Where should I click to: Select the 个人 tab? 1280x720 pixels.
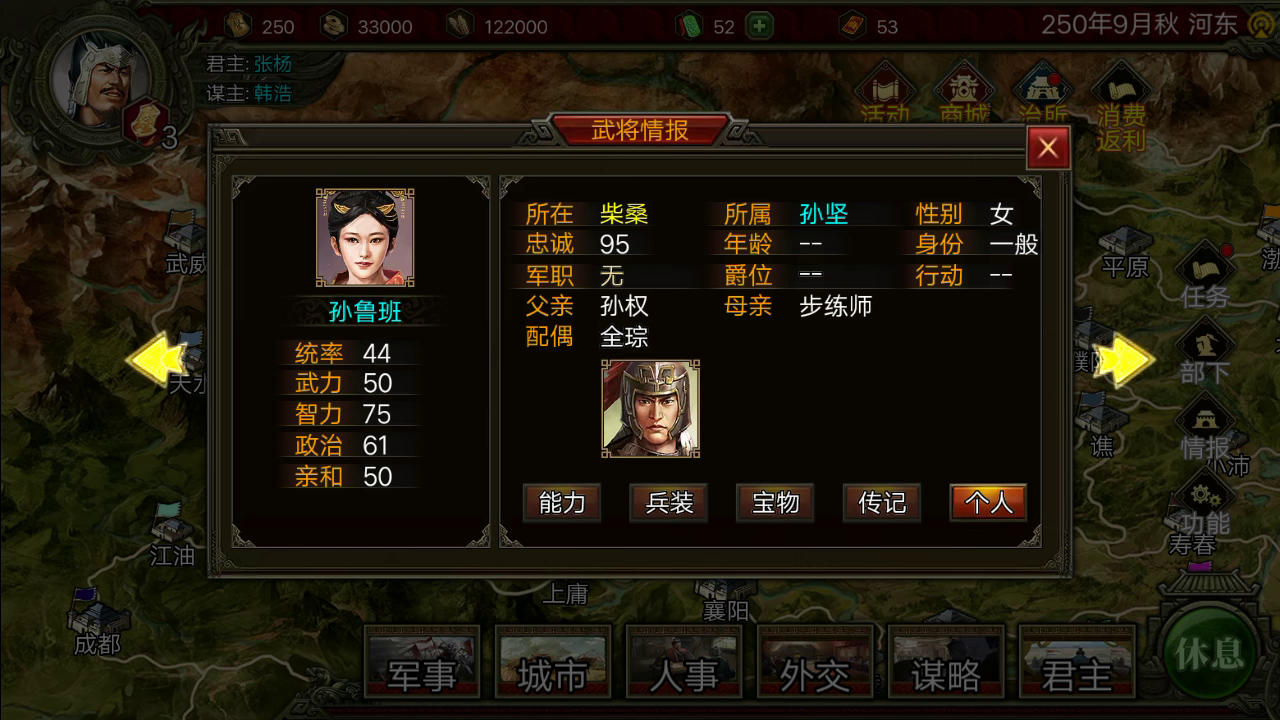pyautogui.click(x=988, y=503)
